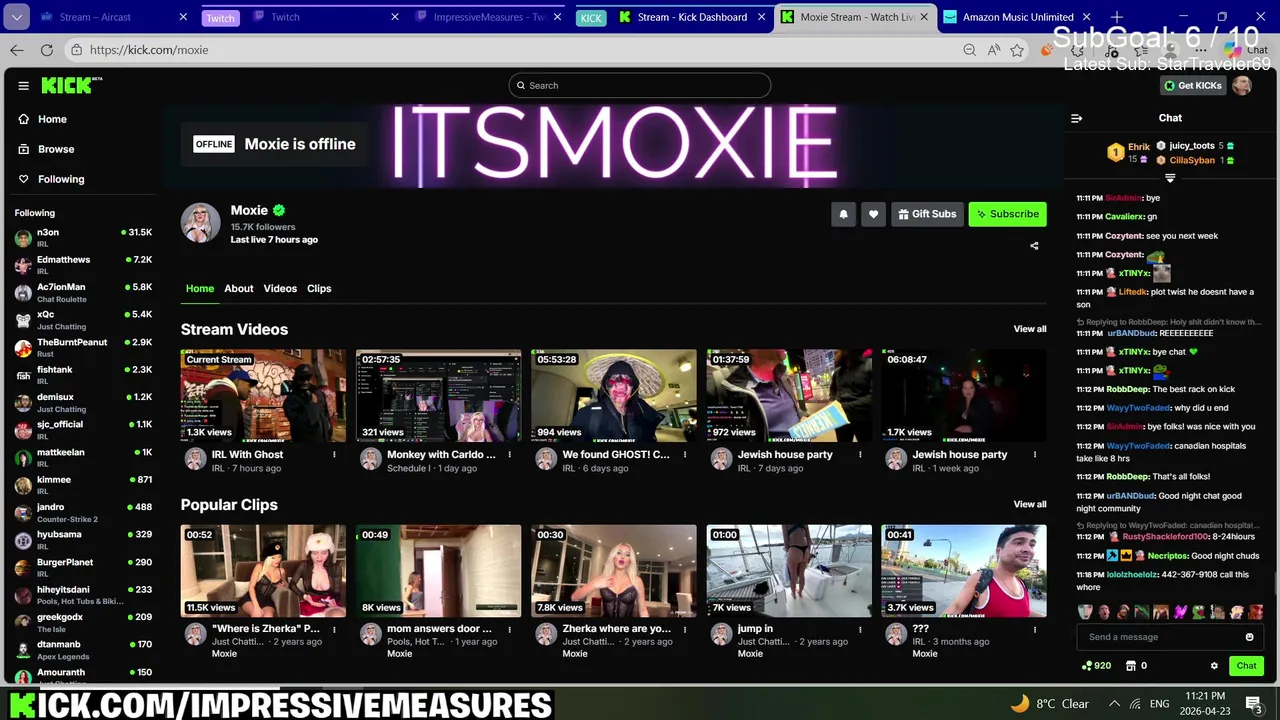View all Stream Videos
The width and height of the screenshot is (1280, 720).
click(x=1030, y=329)
